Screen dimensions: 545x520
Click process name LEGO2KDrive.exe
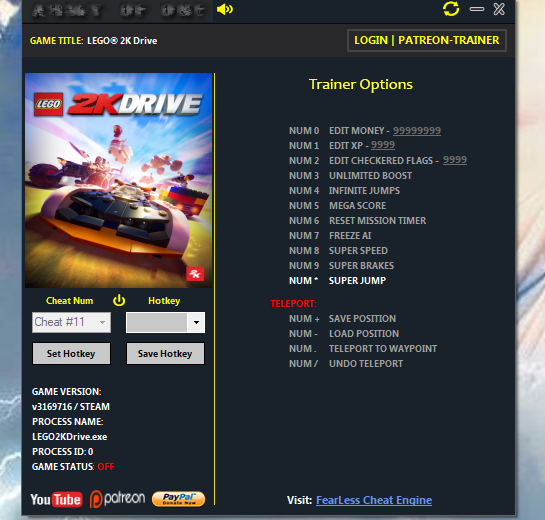coord(70,436)
